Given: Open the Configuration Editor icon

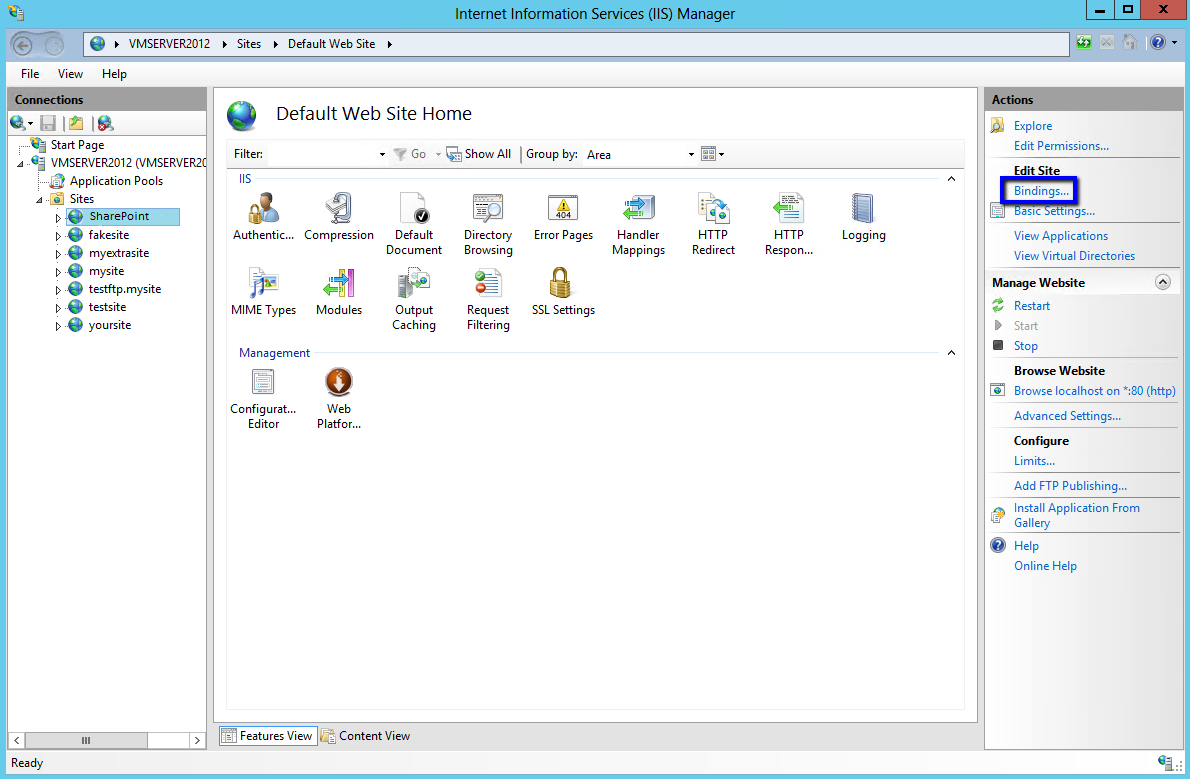Looking at the screenshot, I should click(x=263, y=397).
